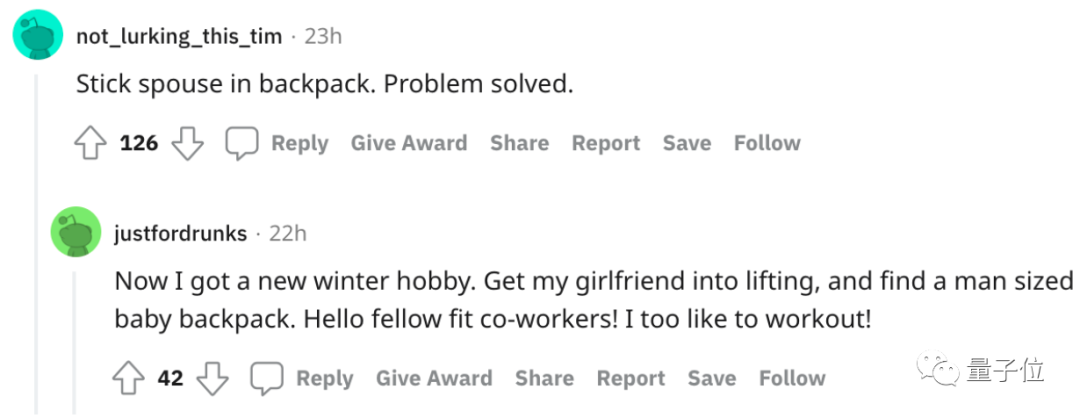
Task: Give Award to justfordrunks reply
Action: point(434,378)
